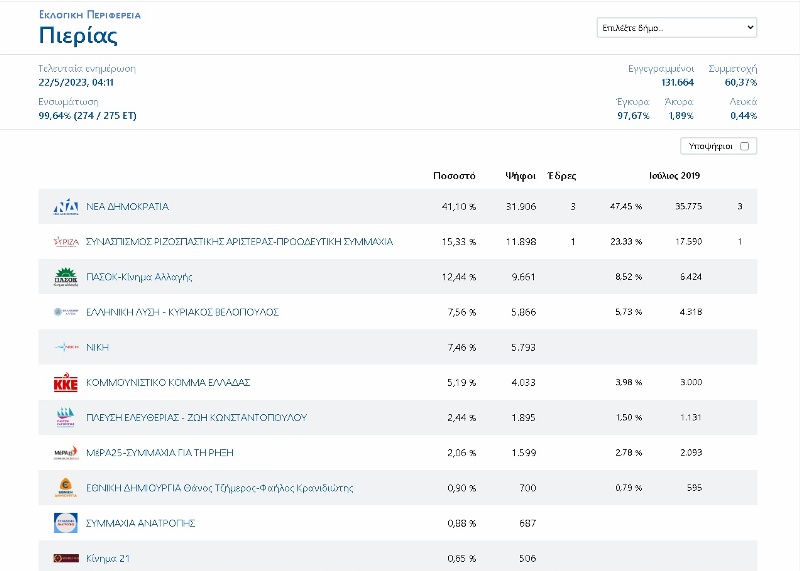The height and width of the screenshot is (571, 800).
Task: Click the 5.793 votes cell
Action: [523, 347]
